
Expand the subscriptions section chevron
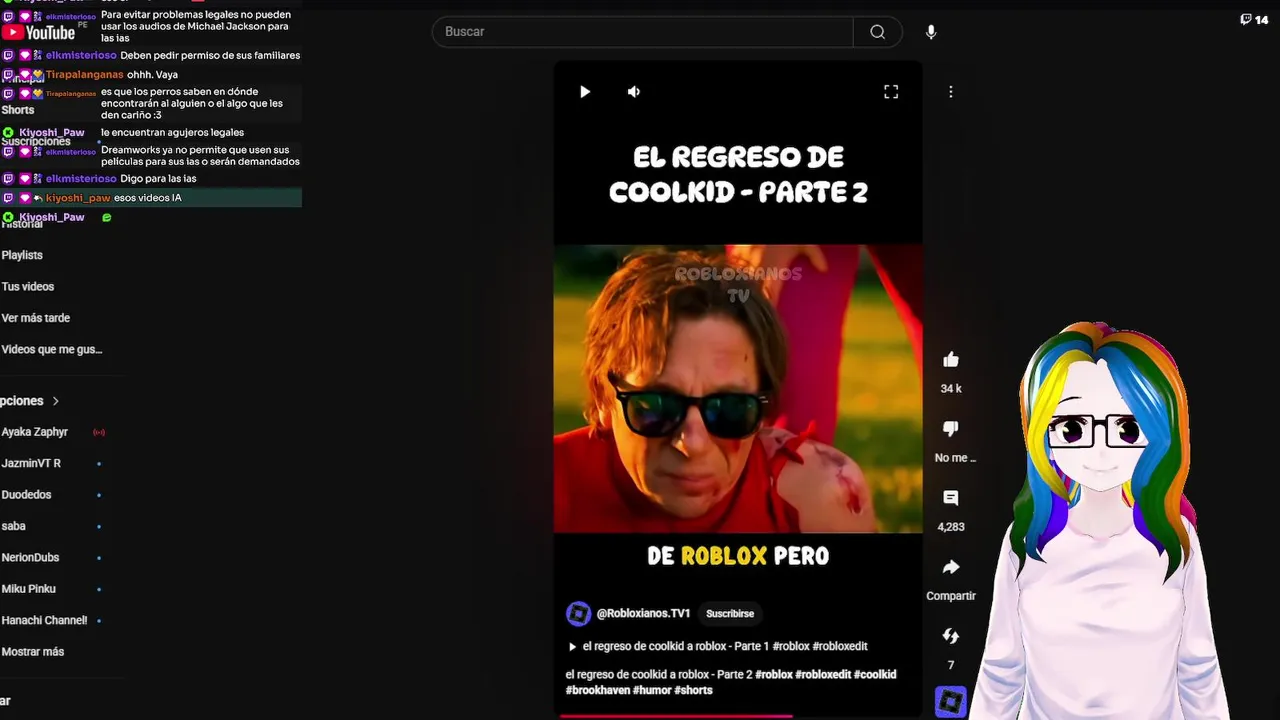[x=56, y=401]
